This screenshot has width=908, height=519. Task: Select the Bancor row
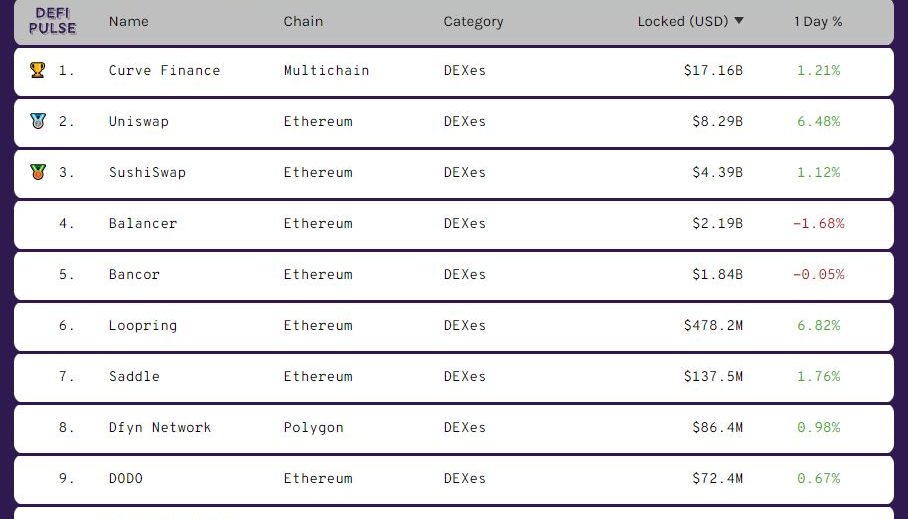tap(454, 275)
